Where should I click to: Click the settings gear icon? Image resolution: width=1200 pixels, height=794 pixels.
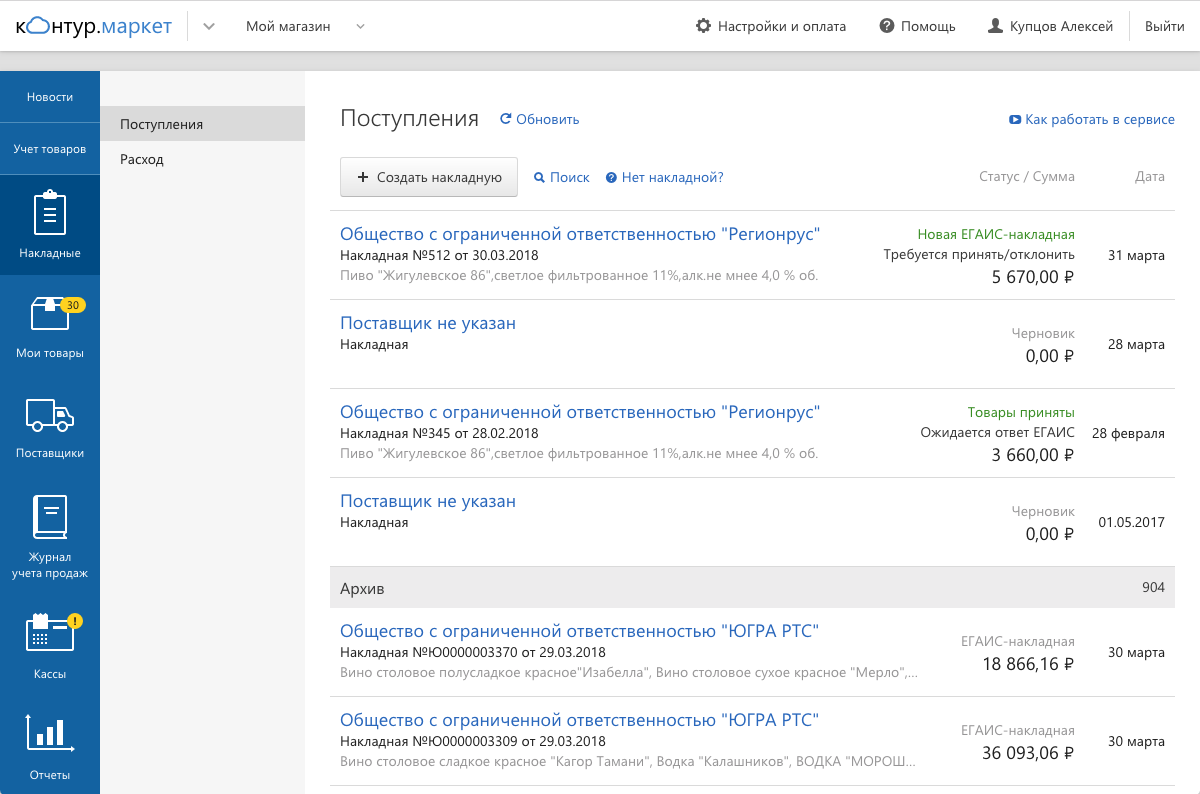coord(704,26)
